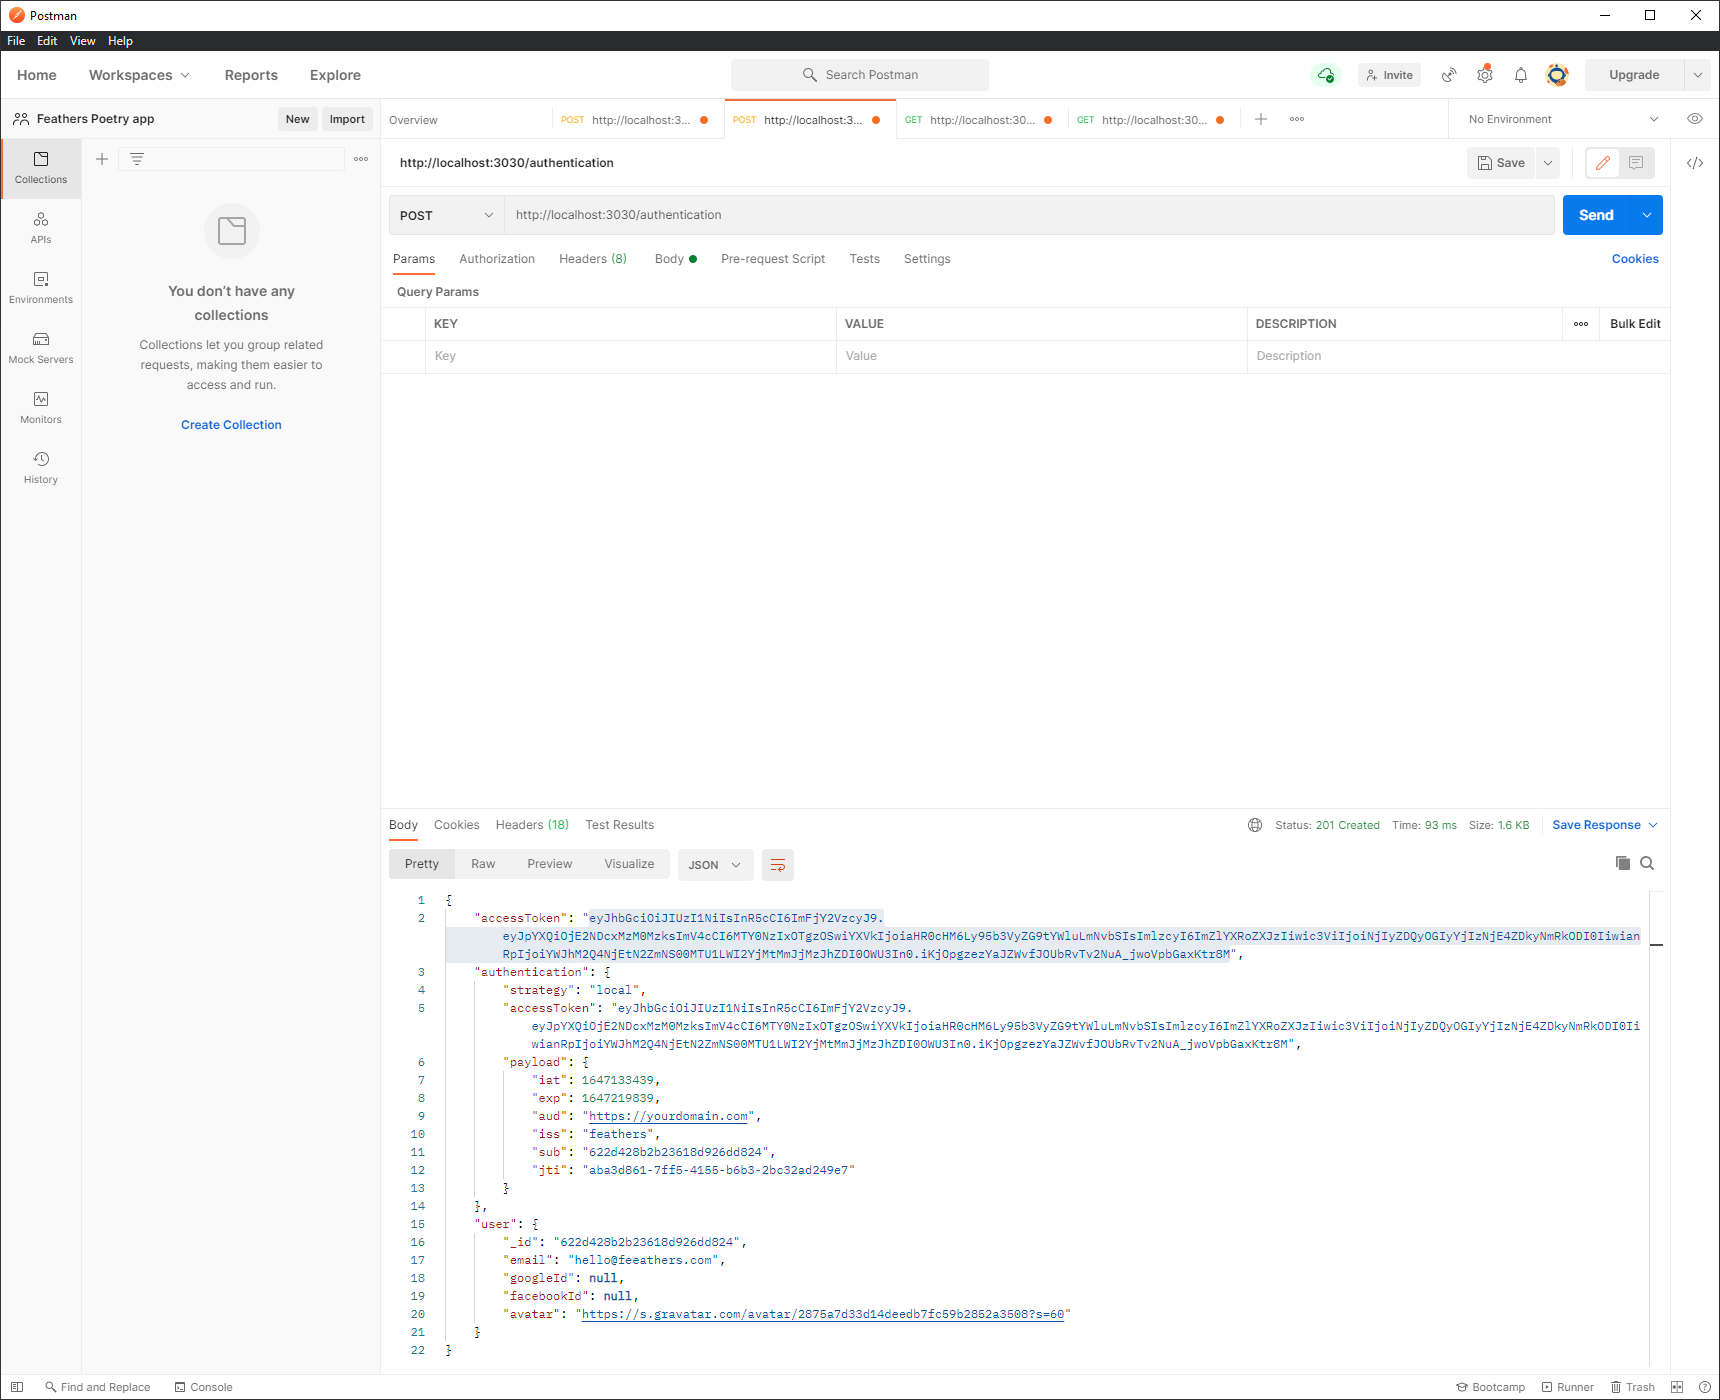
Task: Click the network globe icon by Status
Action: (x=1255, y=825)
